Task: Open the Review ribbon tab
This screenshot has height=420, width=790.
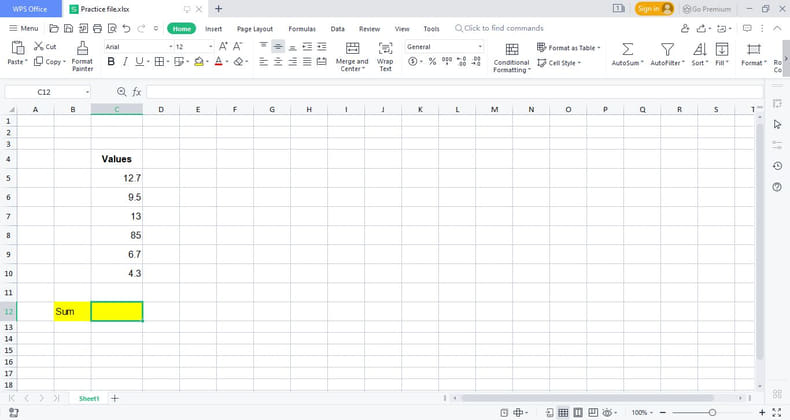Action: [x=369, y=29]
